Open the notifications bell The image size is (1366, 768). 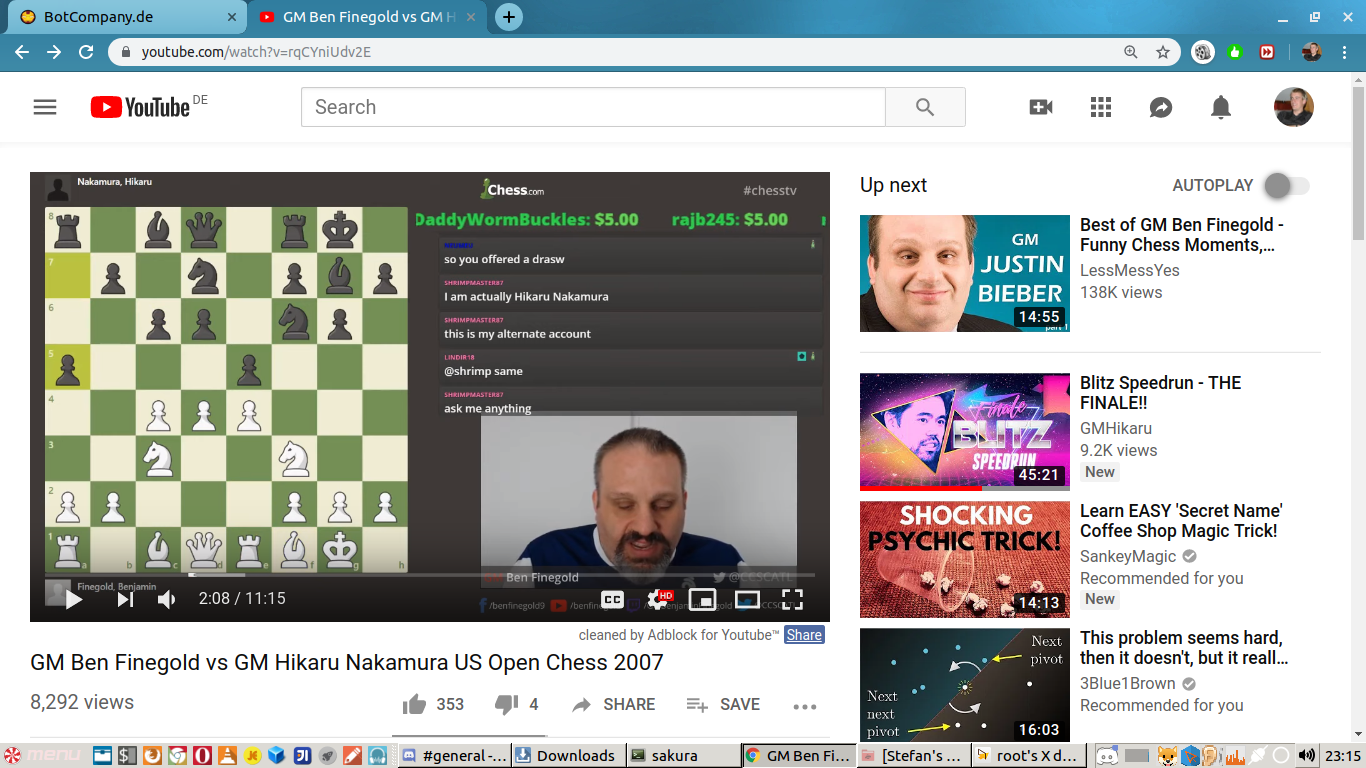click(x=1221, y=107)
